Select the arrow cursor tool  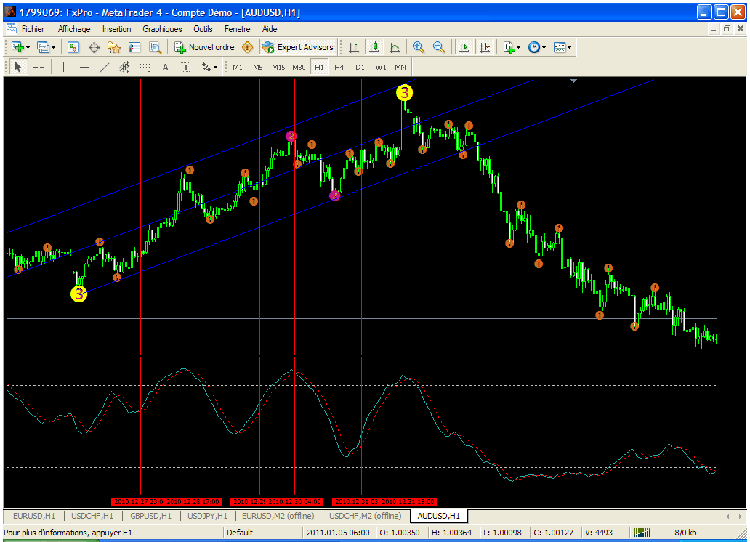pyautogui.click(x=19, y=67)
